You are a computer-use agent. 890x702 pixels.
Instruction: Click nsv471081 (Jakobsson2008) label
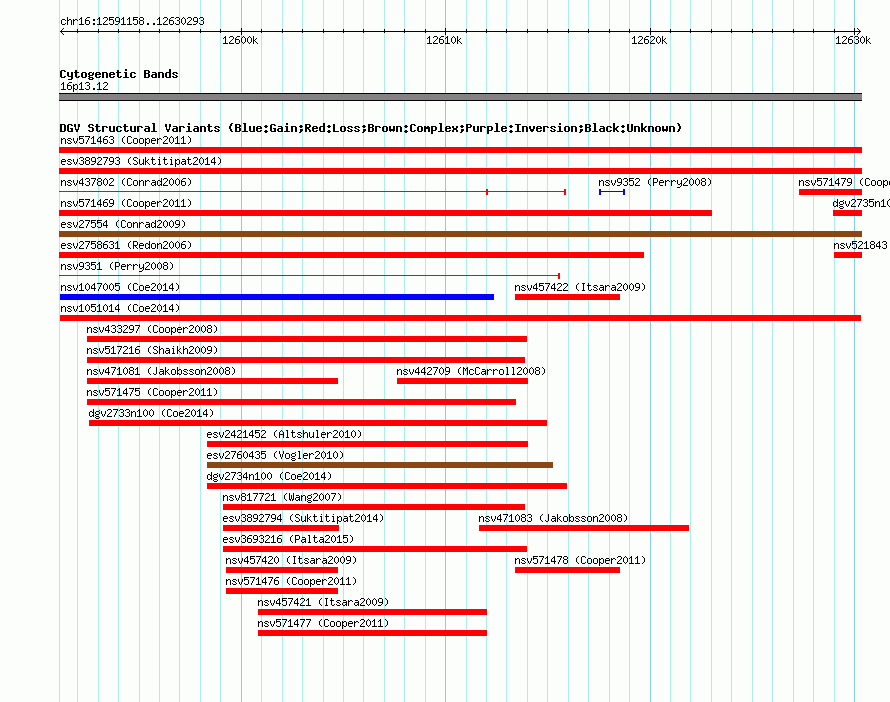161,371
